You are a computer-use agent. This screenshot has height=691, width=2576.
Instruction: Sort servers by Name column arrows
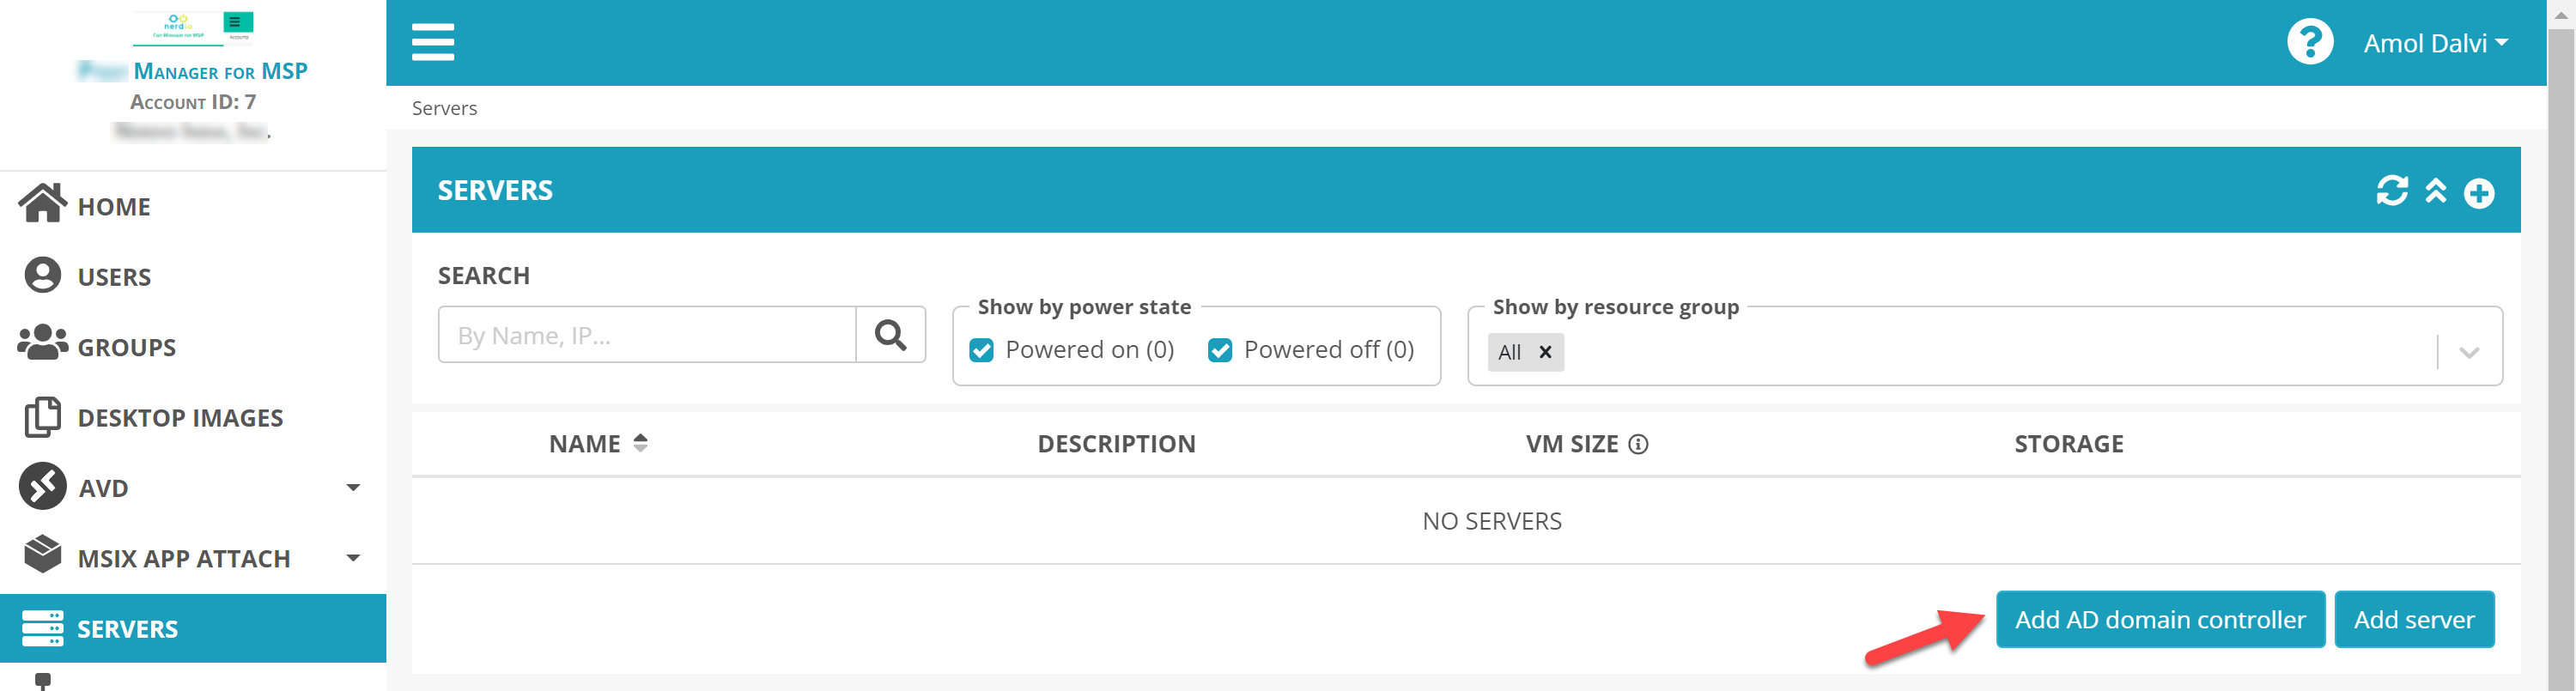[640, 443]
